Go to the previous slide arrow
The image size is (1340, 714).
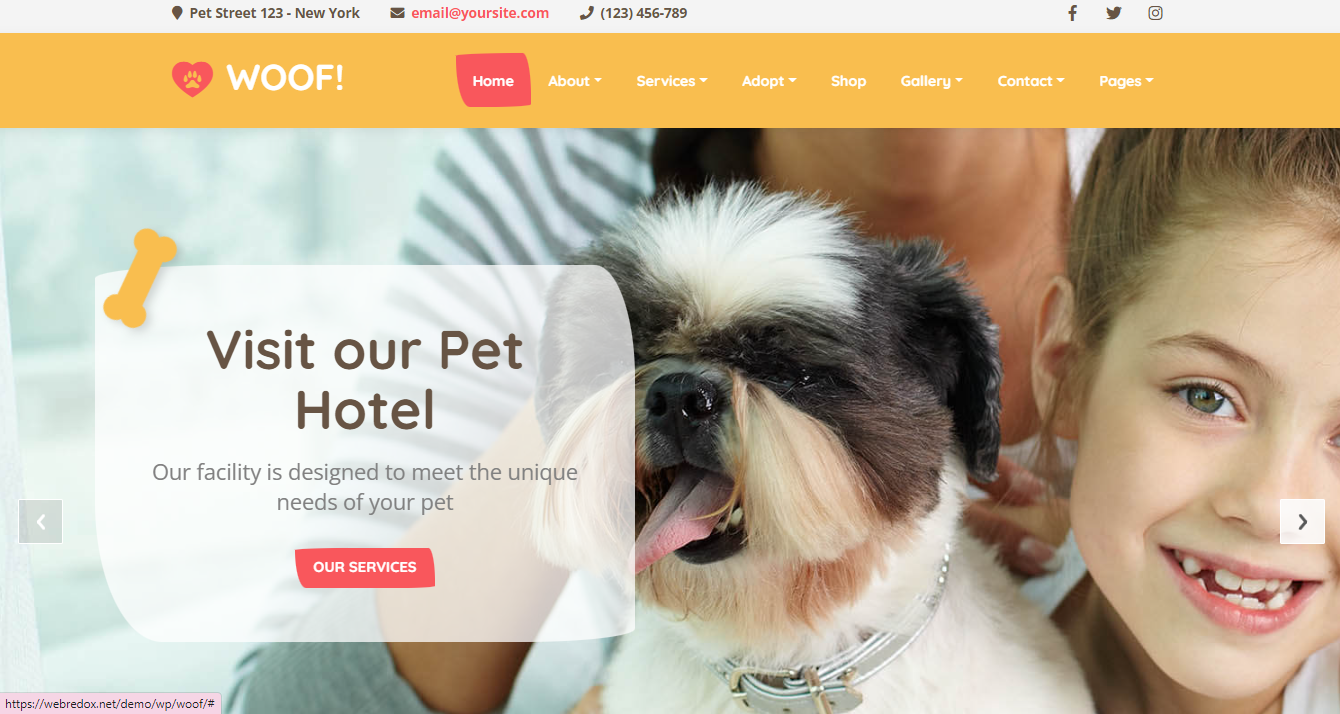click(x=41, y=521)
